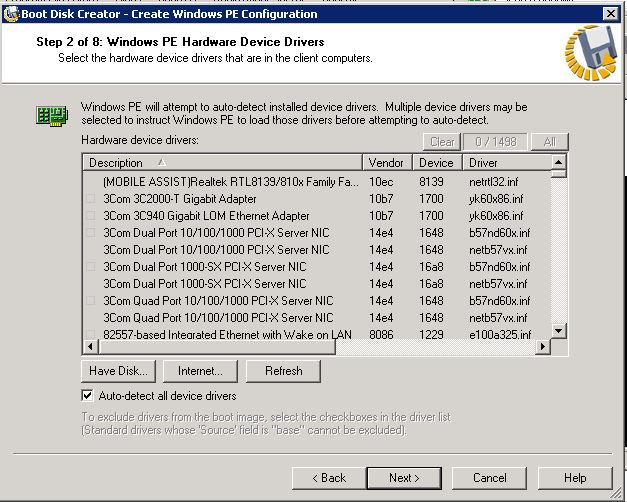
Task: Click the 10ec vendor cell
Action: pos(381,182)
